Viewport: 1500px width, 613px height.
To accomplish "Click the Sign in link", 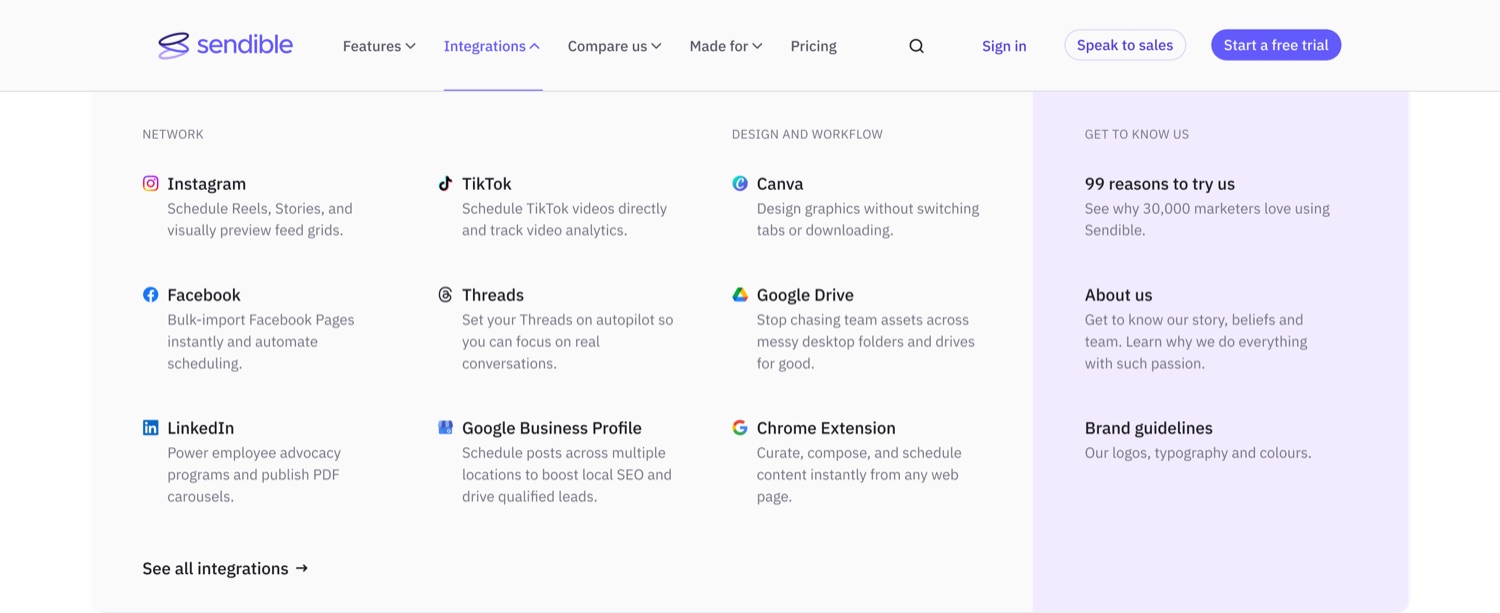I will 1004,46.
